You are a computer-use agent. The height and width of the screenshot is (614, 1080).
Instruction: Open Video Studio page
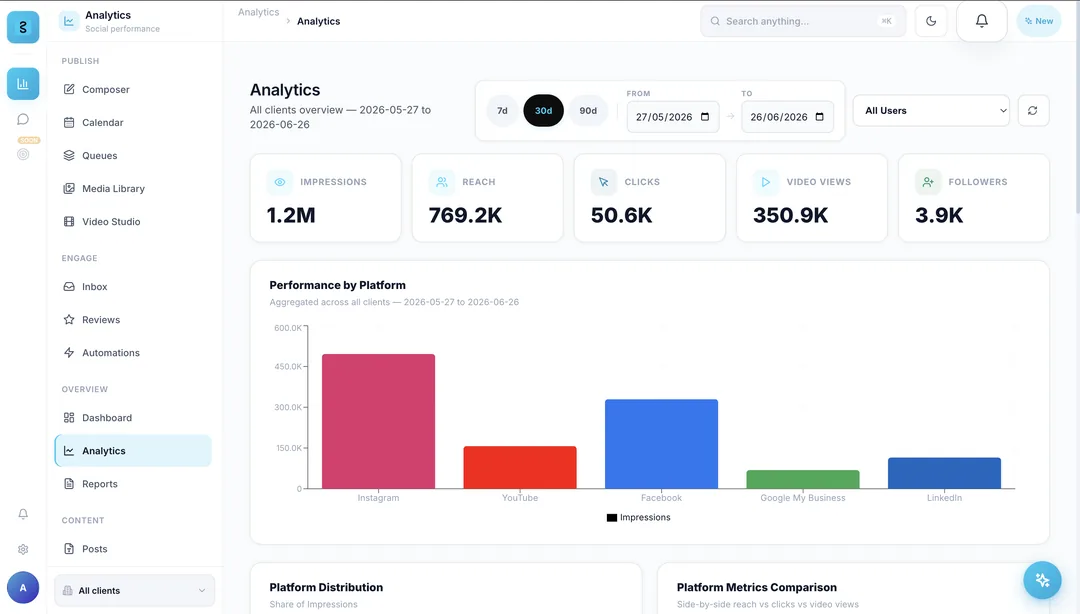click(133, 221)
